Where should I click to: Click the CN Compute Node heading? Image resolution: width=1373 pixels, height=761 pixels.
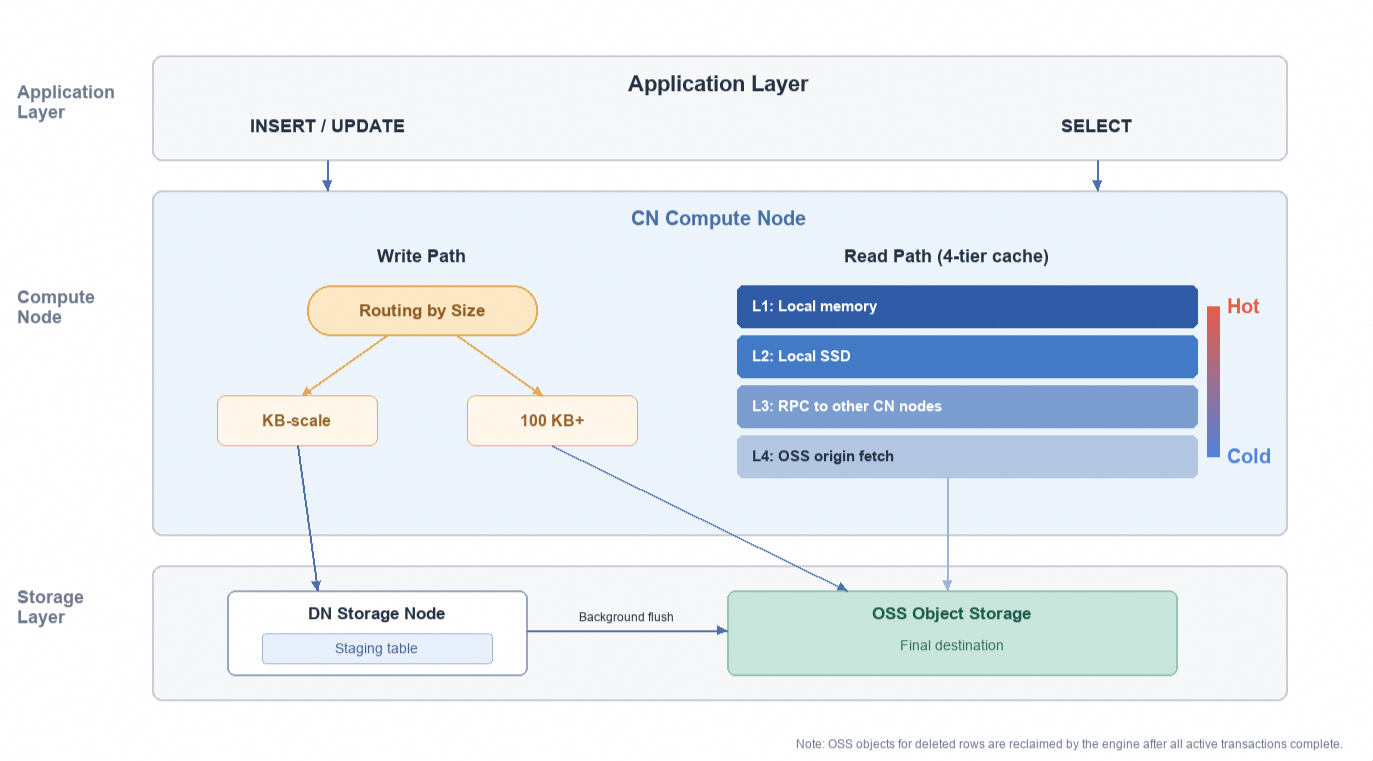tap(718, 218)
